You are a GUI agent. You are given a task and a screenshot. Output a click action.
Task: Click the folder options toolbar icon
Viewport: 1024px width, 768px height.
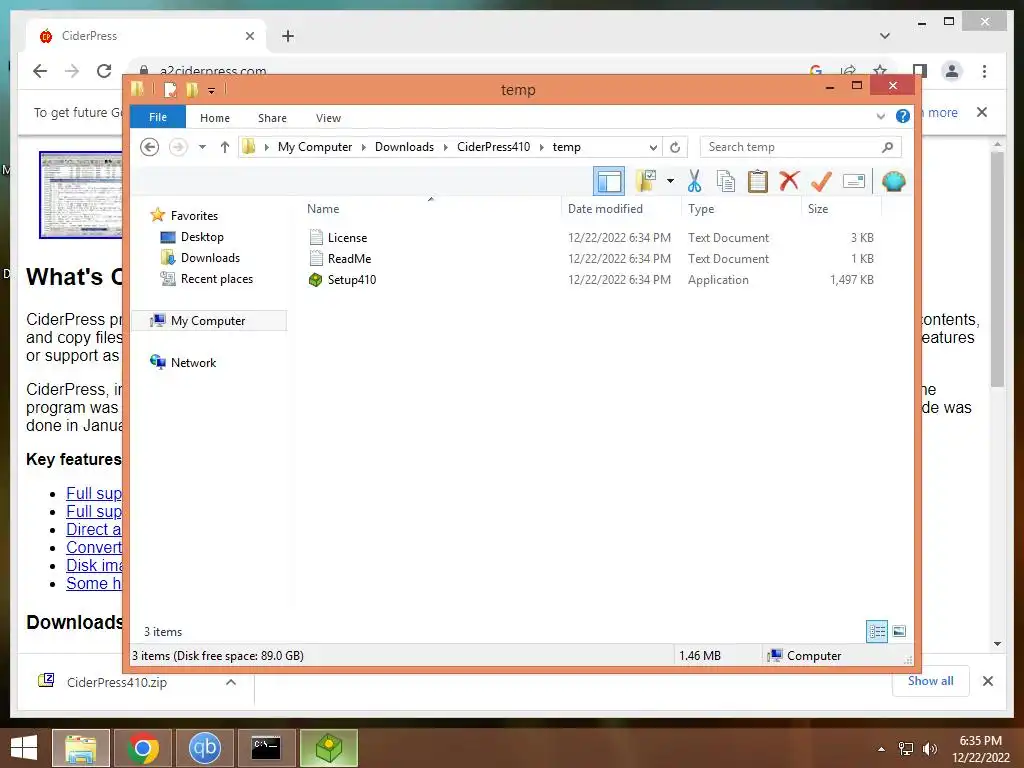pyautogui.click(x=646, y=181)
